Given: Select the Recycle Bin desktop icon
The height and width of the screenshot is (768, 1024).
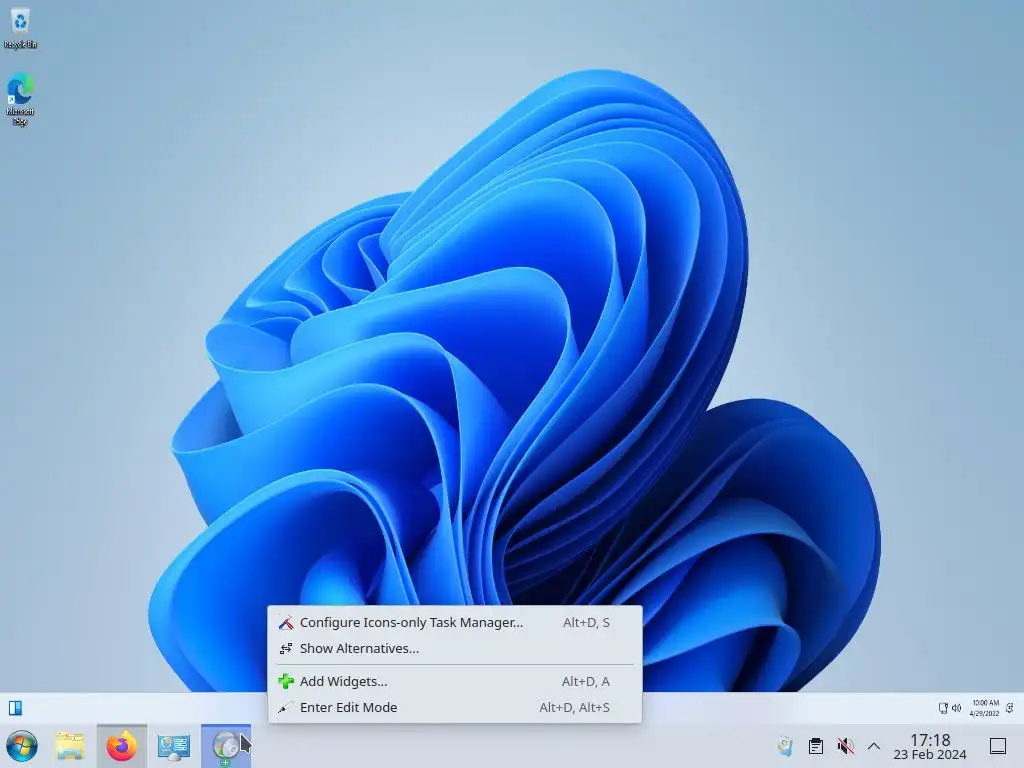Looking at the screenshot, I should (x=20, y=27).
